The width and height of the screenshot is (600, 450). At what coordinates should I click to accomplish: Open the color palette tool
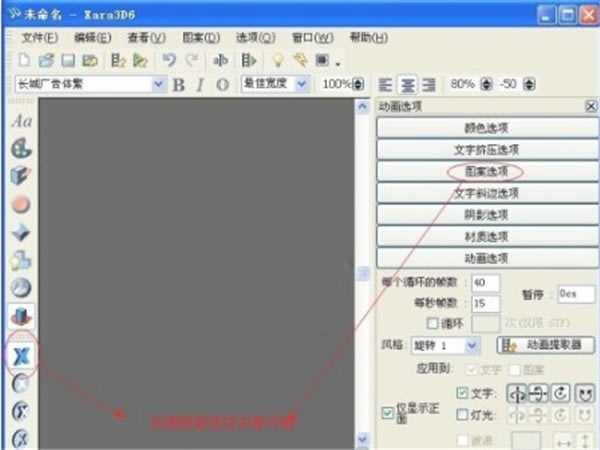[x=21, y=148]
